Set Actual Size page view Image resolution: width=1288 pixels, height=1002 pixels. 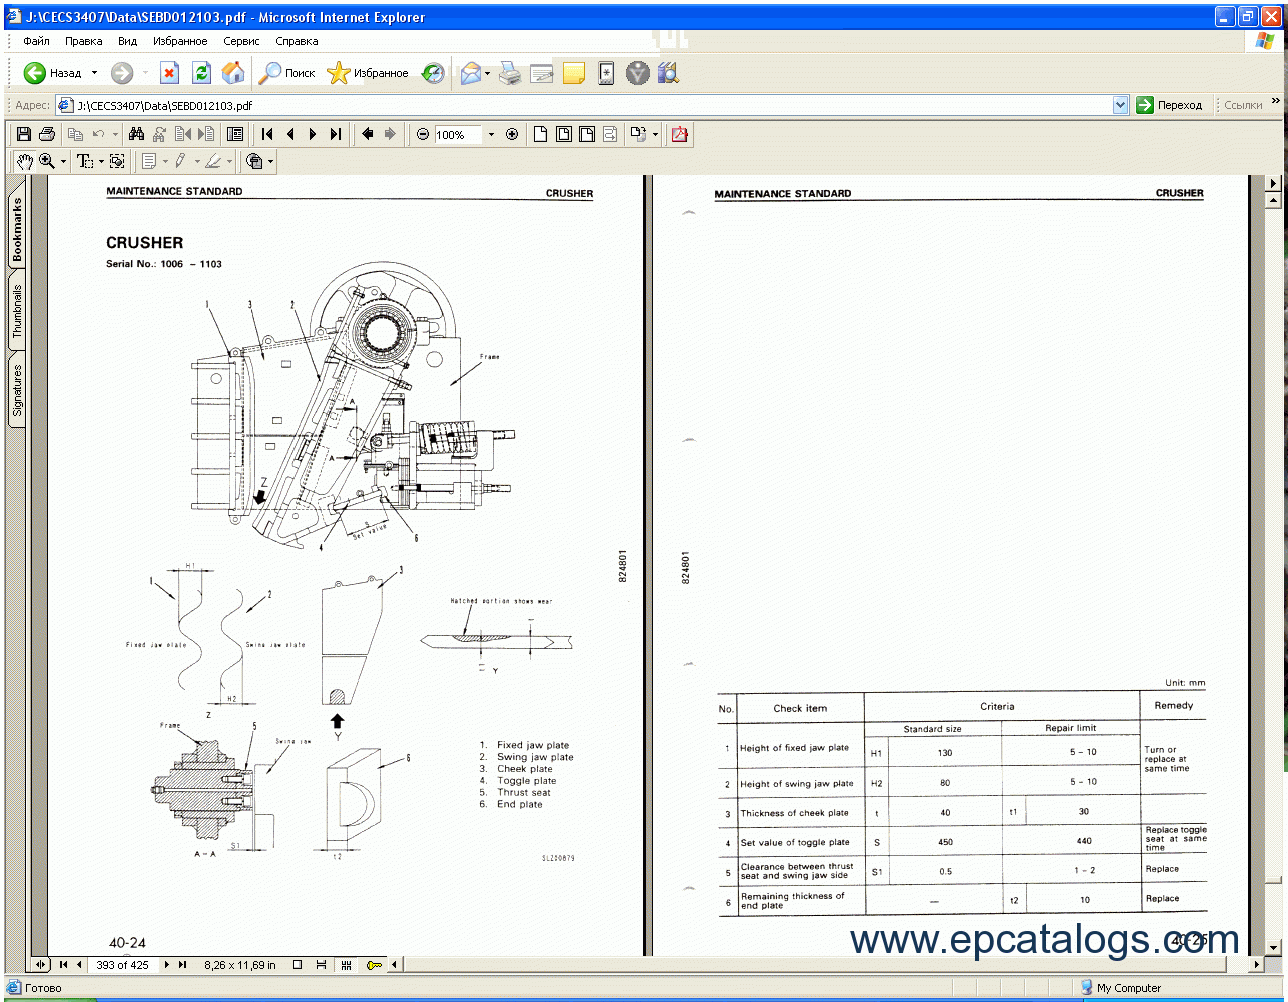tap(540, 134)
